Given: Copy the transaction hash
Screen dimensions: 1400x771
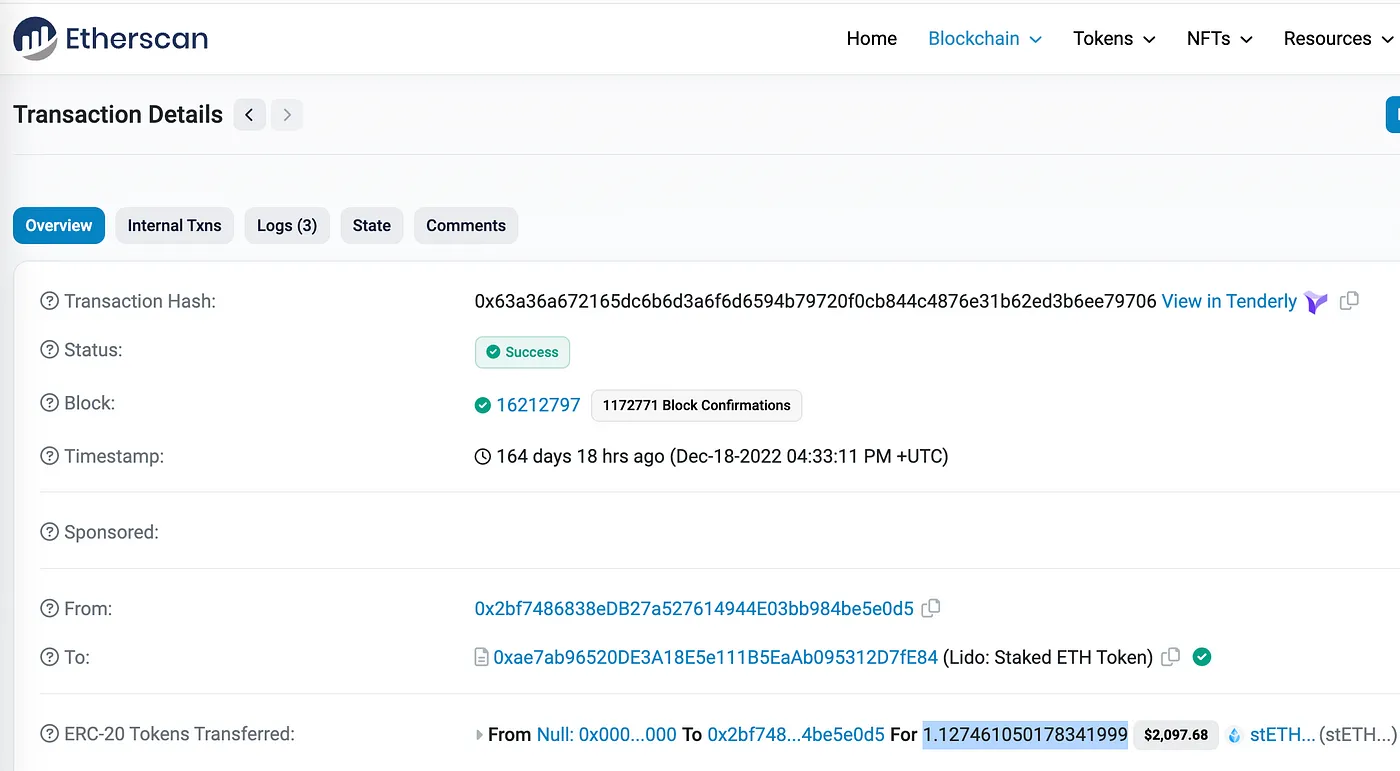Looking at the screenshot, I should 1349,300.
